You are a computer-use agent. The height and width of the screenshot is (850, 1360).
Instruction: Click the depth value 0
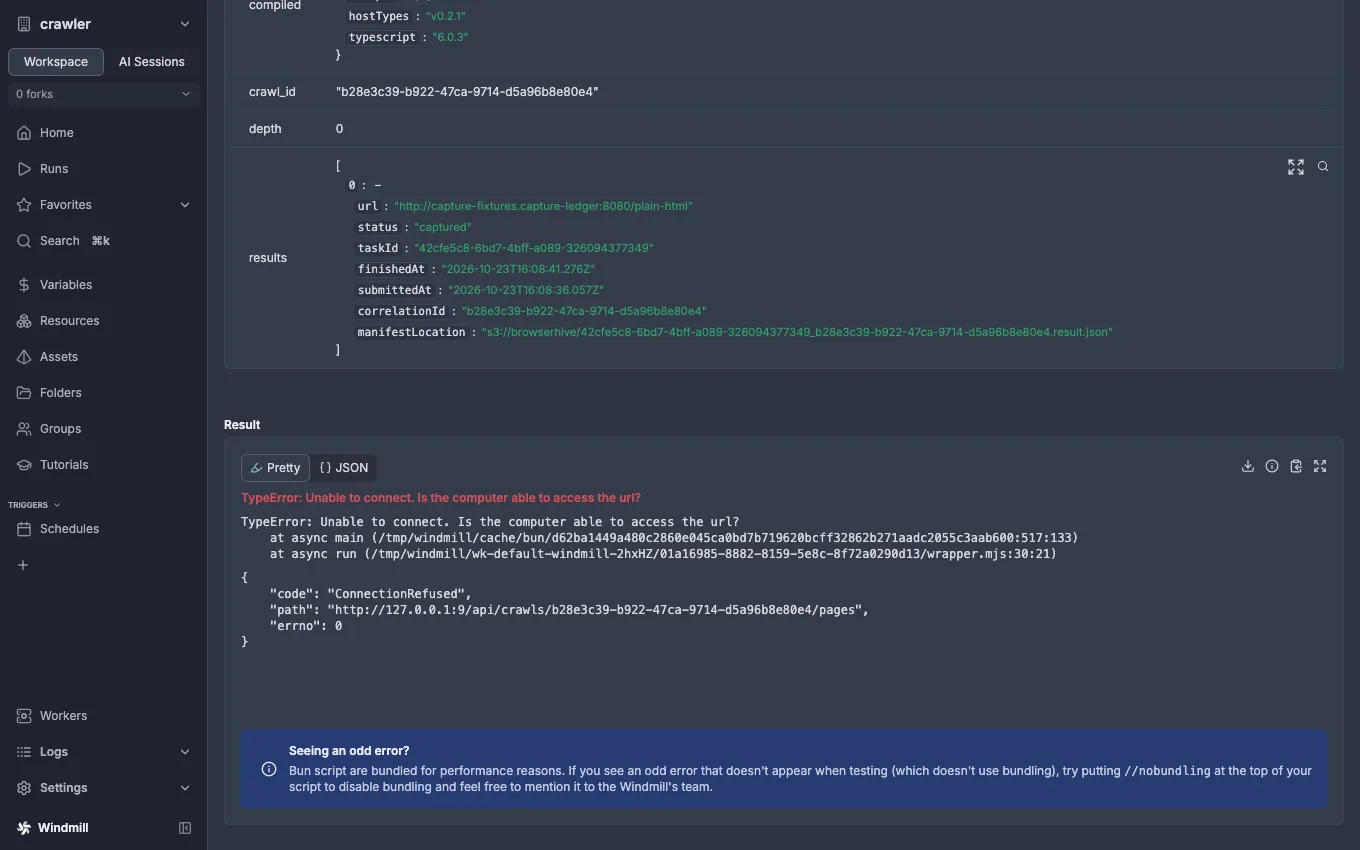340,129
